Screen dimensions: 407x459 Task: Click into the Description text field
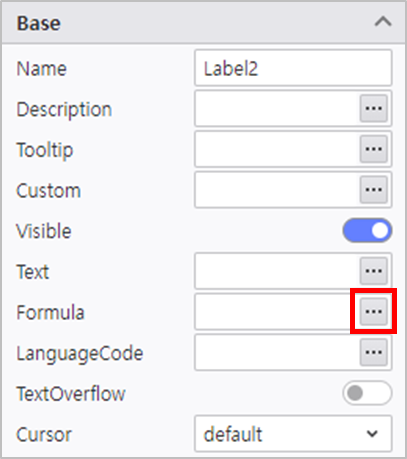click(277, 108)
